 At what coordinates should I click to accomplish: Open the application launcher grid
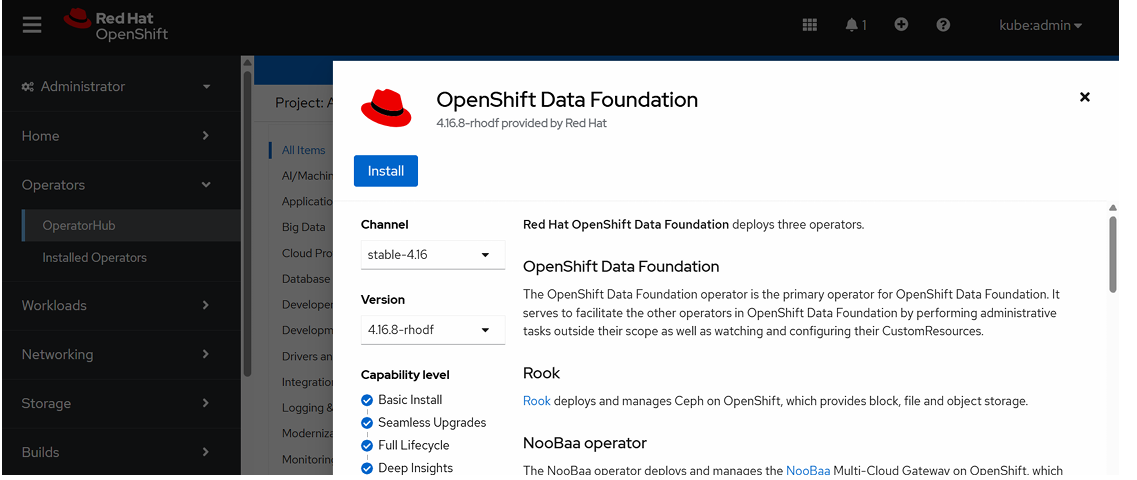click(x=810, y=25)
